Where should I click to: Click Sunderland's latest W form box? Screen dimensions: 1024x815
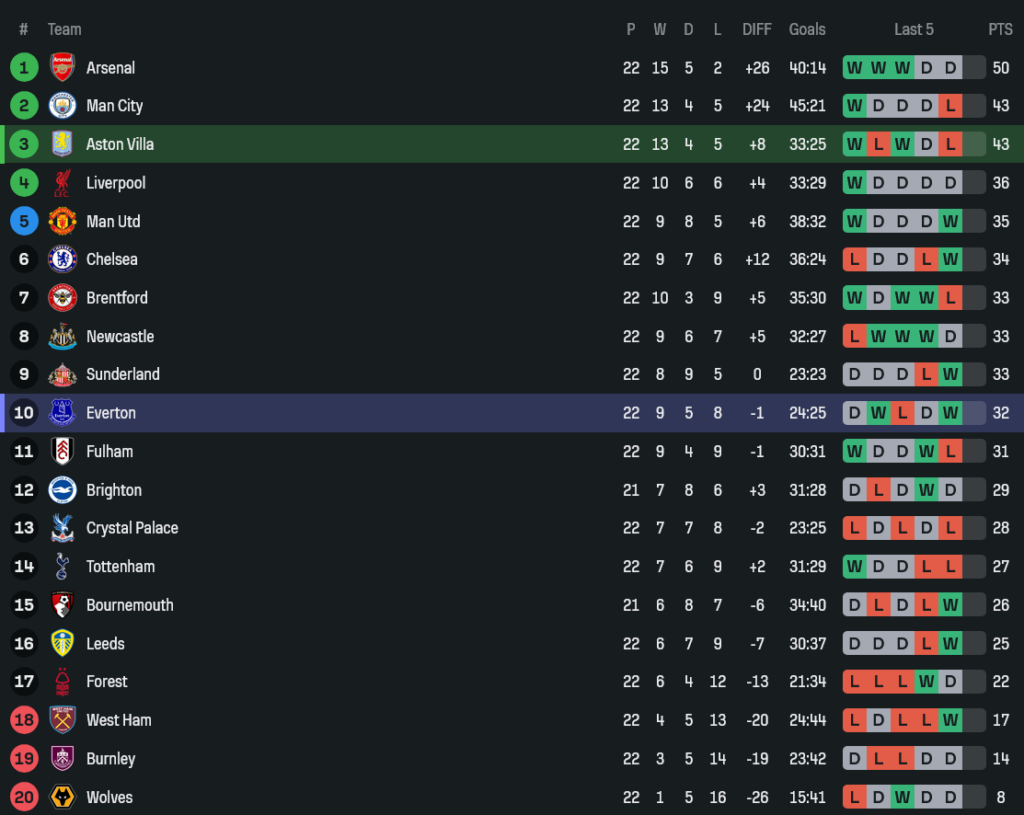pos(950,375)
